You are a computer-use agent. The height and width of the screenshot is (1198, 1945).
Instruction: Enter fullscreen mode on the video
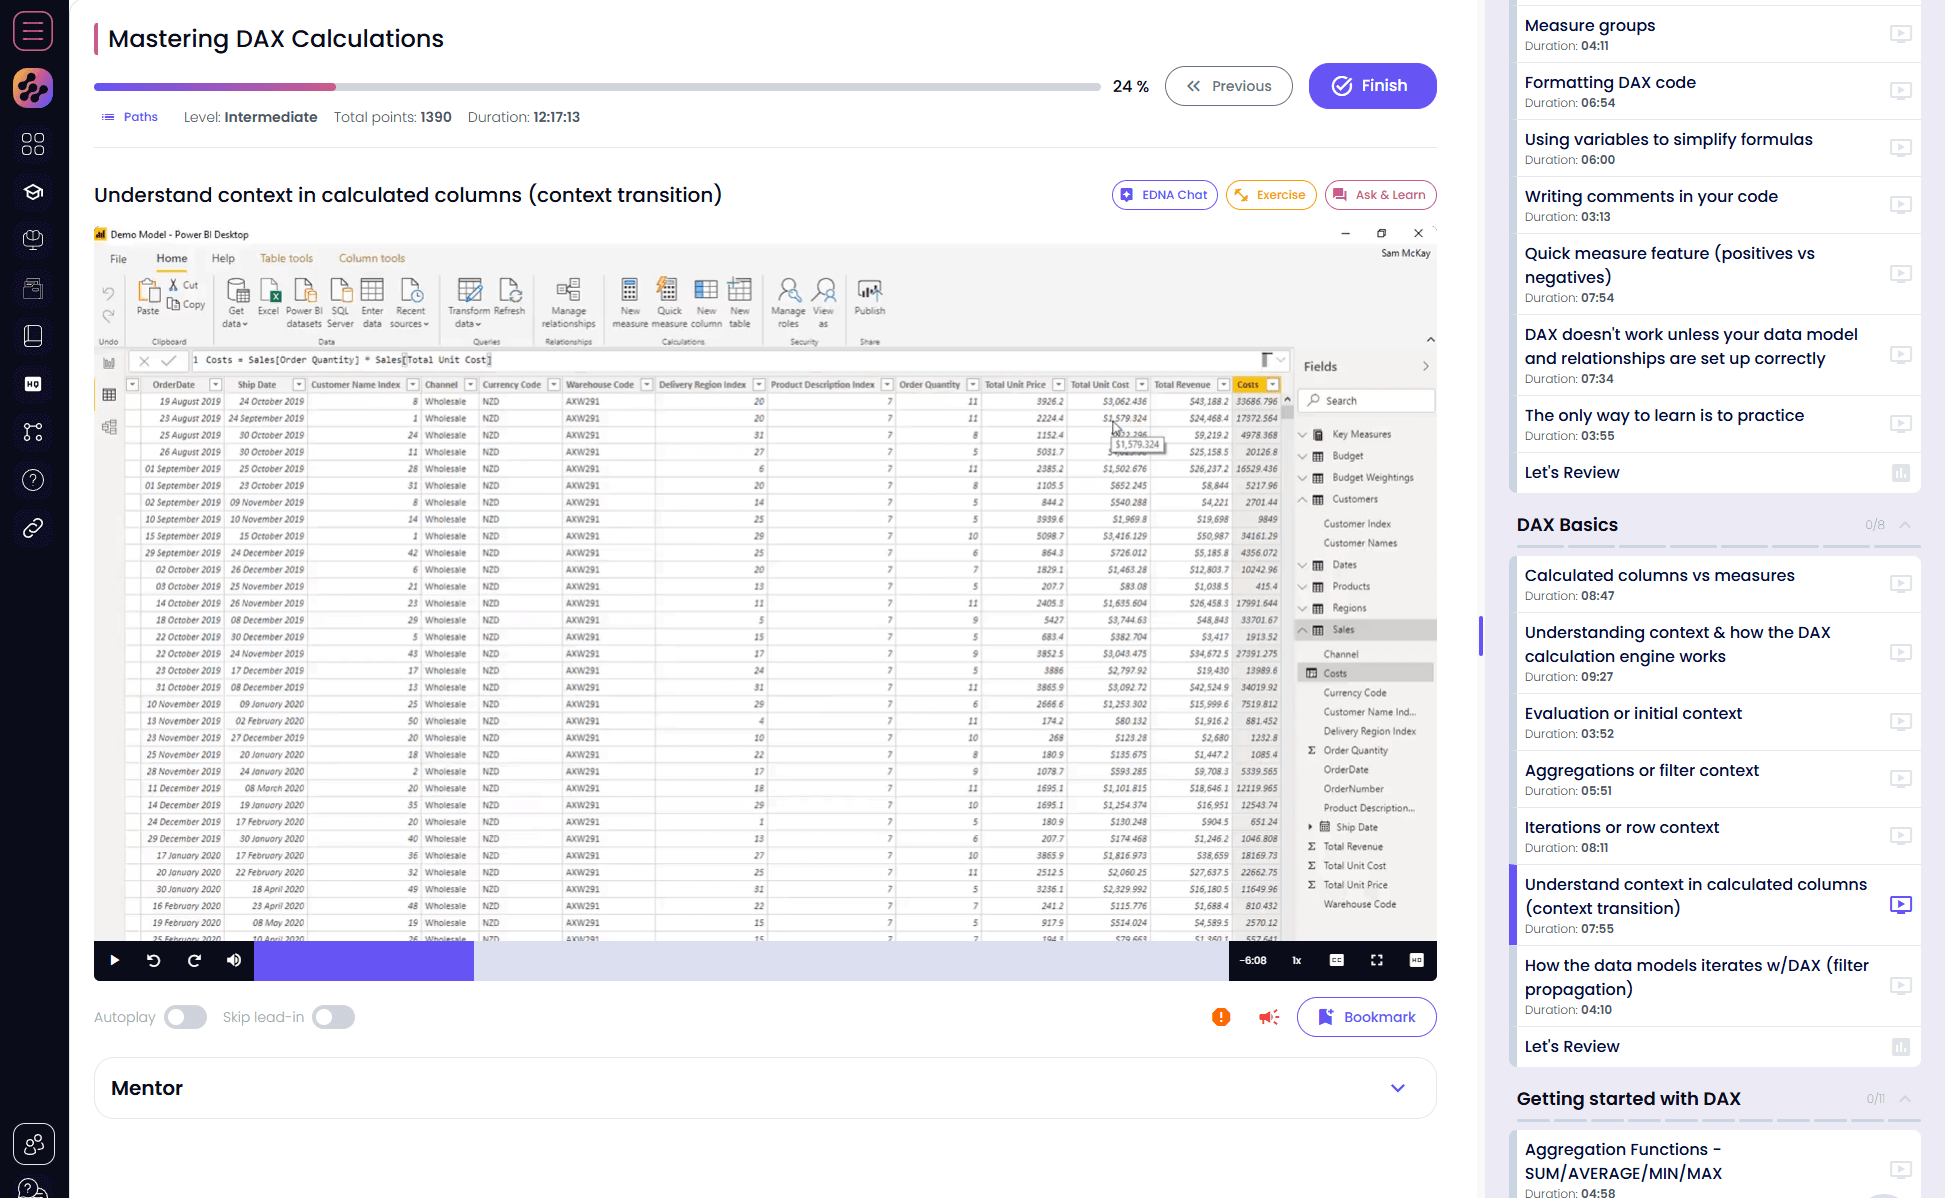point(1377,960)
